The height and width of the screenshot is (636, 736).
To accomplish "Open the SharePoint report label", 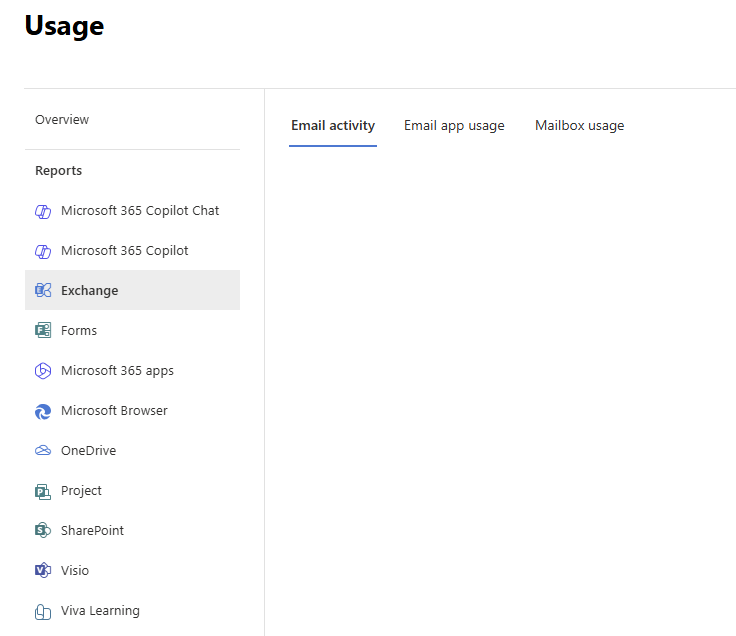I will (x=92, y=530).
